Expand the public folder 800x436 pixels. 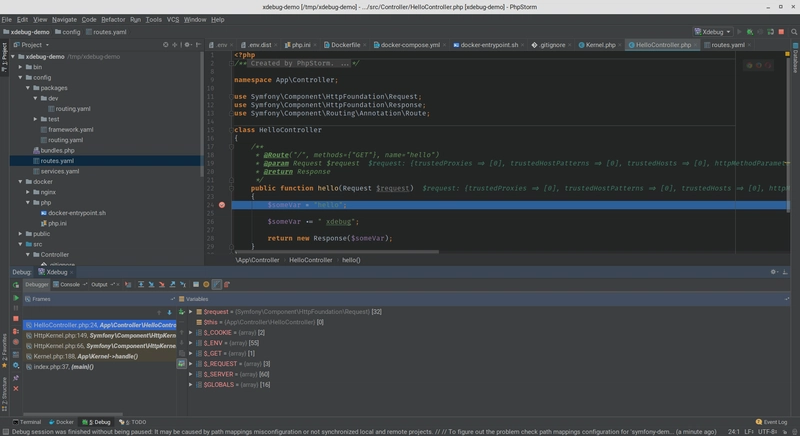tap(20, 234)
